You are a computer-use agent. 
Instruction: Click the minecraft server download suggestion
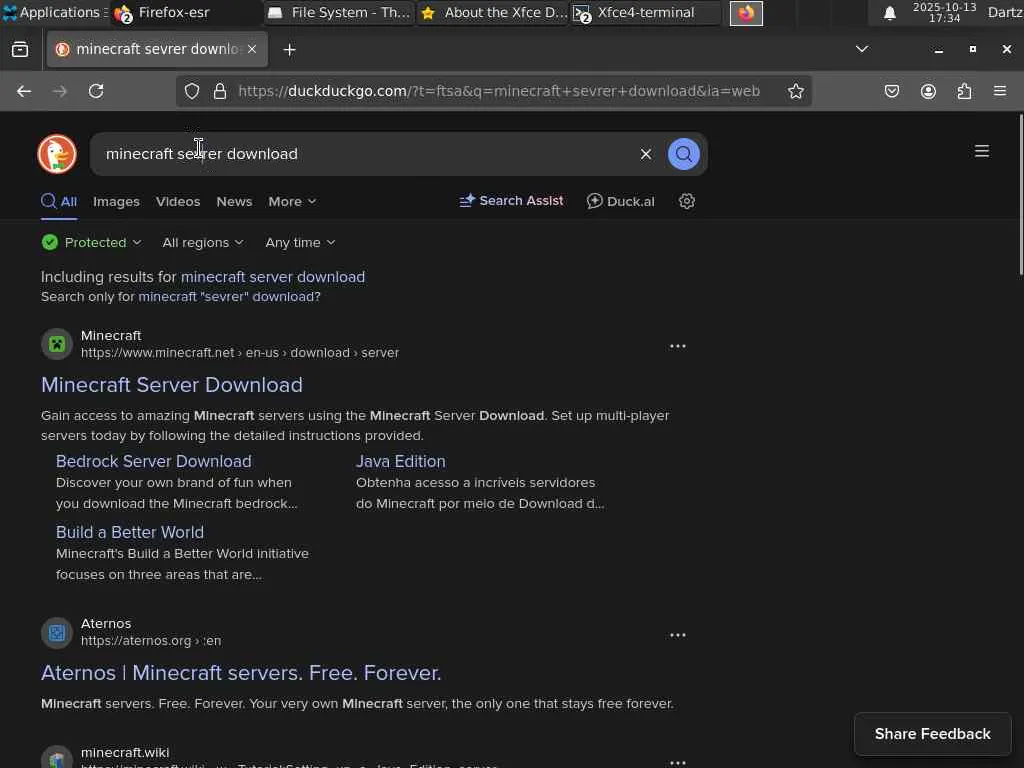point(273,277)
